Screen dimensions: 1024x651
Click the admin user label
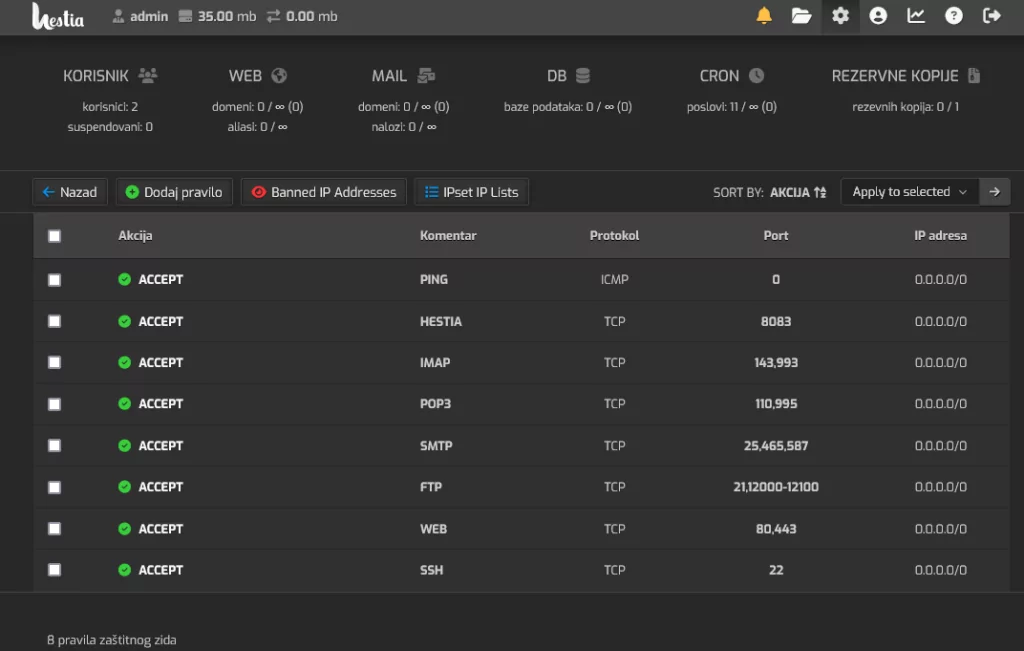tap(148, 16)
